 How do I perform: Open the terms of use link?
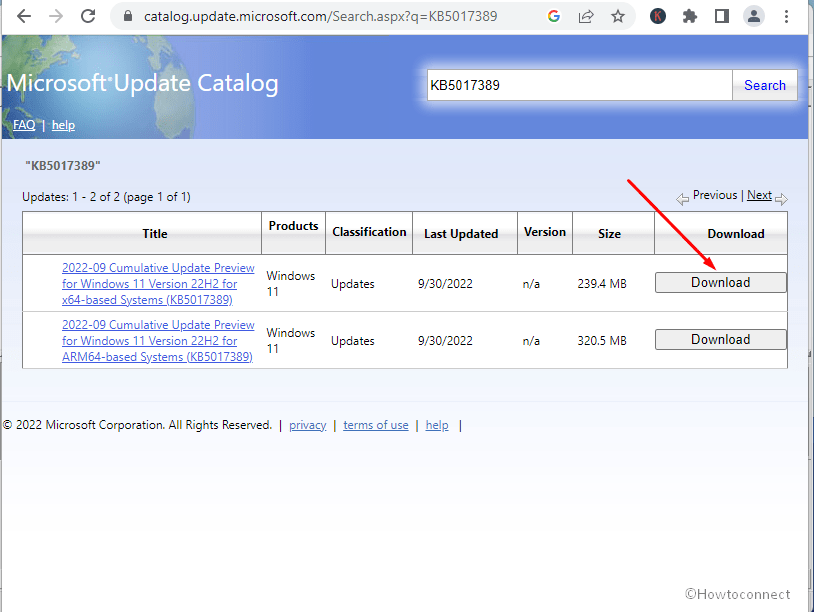point(376,425)
